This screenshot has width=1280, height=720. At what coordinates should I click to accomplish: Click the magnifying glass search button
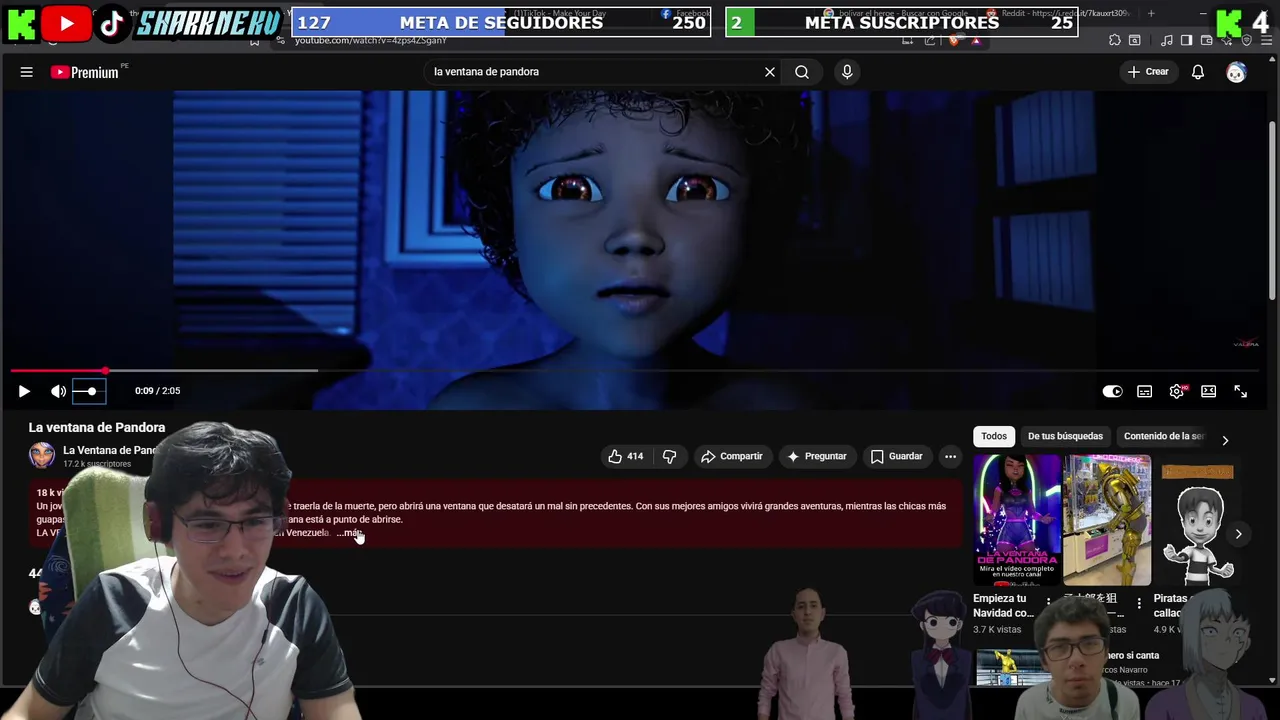[802, 72]
